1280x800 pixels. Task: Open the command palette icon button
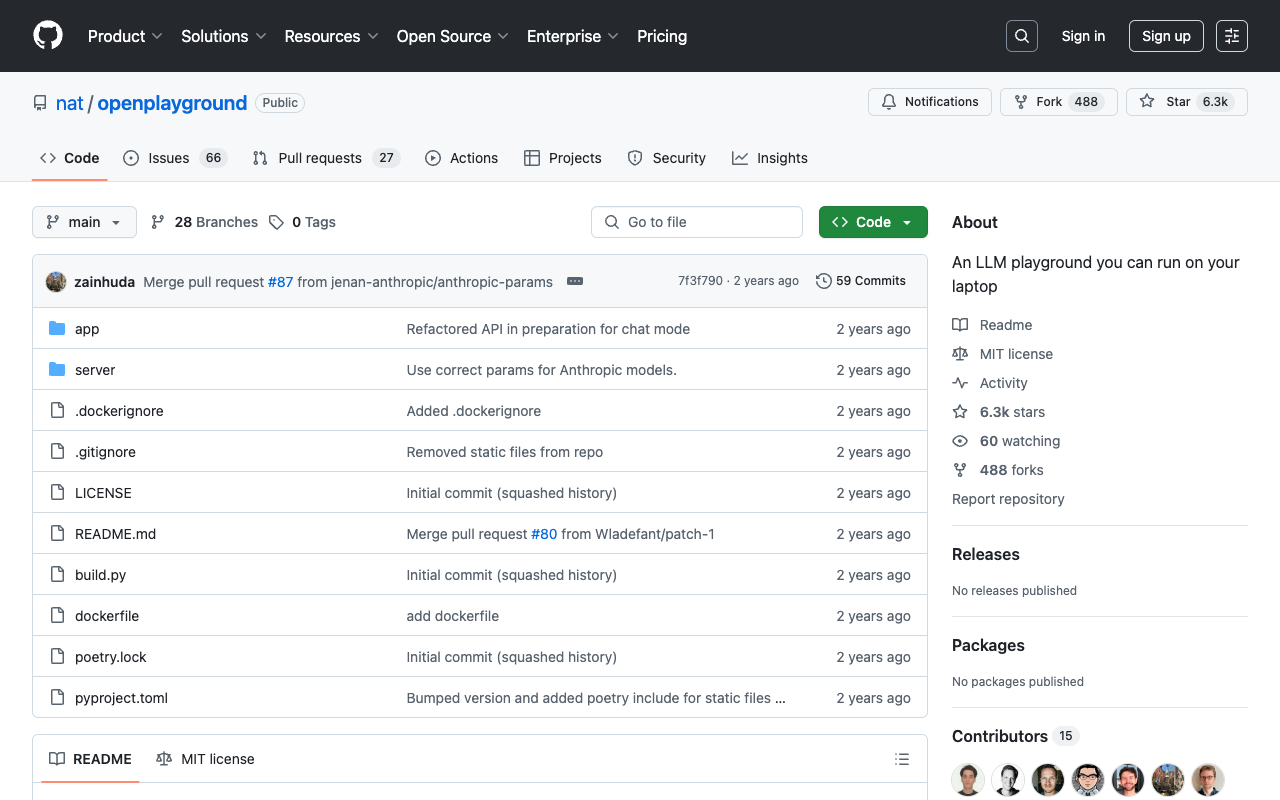pyautogui.click(x=1232, y=36)
